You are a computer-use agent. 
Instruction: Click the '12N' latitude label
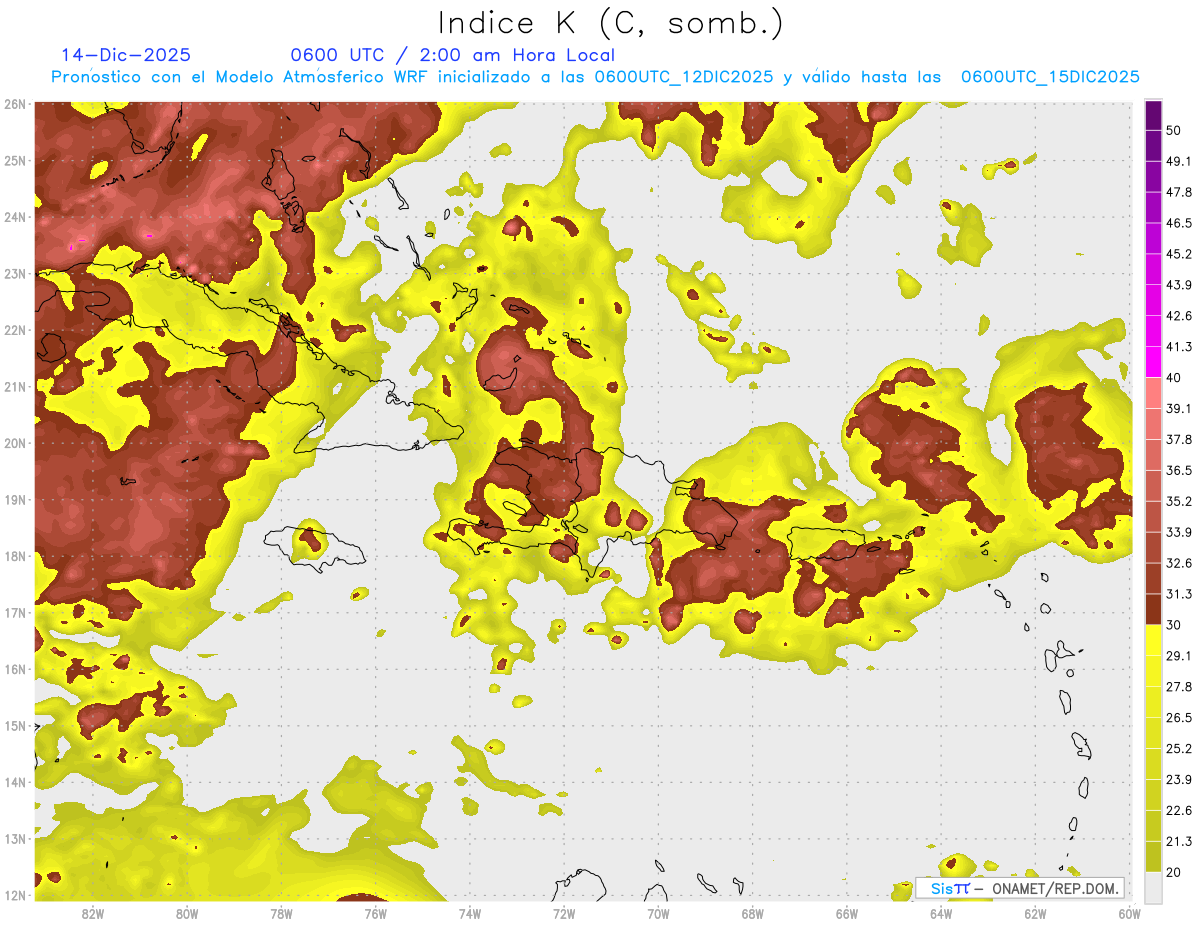(14, 895)
